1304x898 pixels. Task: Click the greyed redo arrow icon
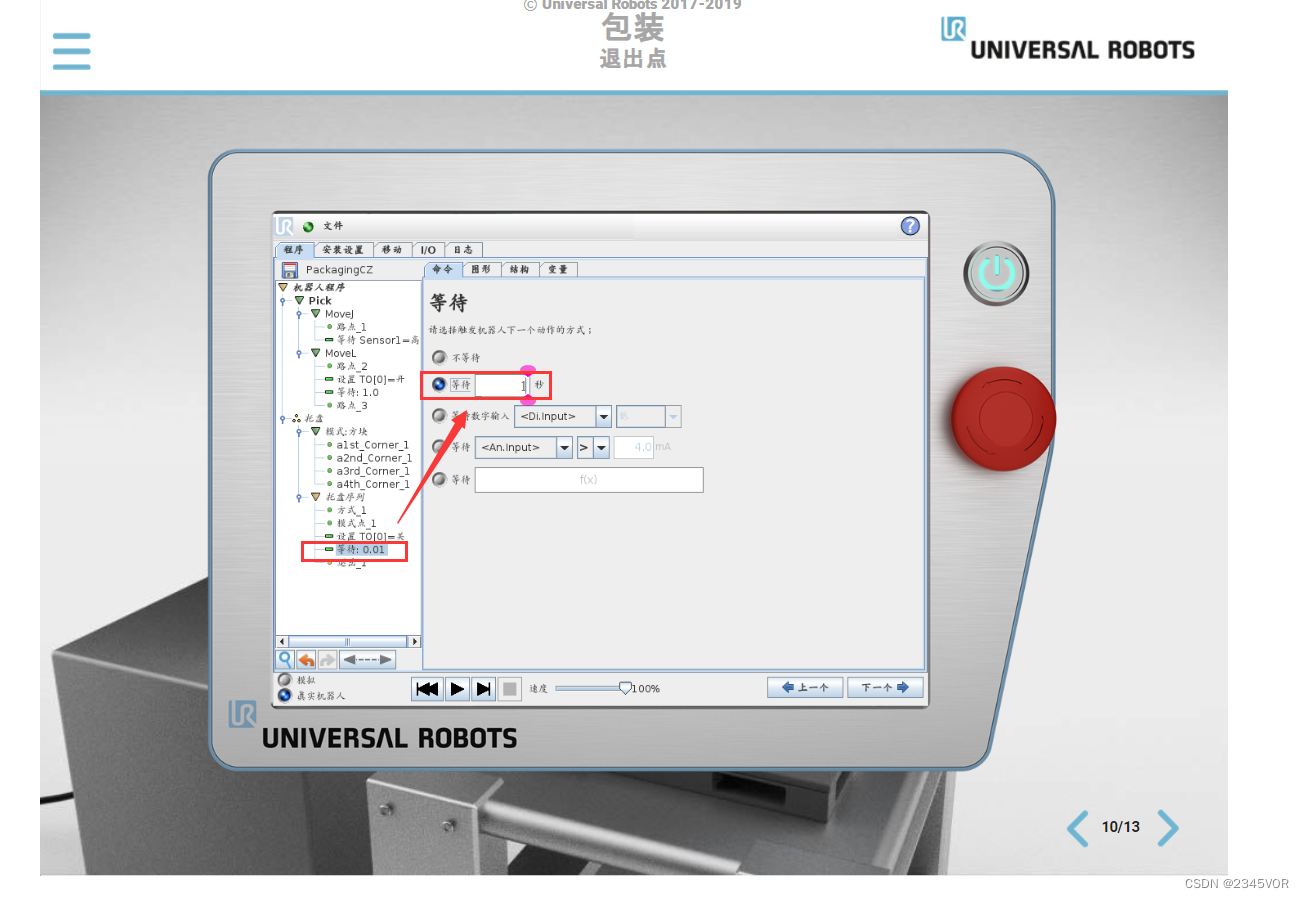[327, 660]
